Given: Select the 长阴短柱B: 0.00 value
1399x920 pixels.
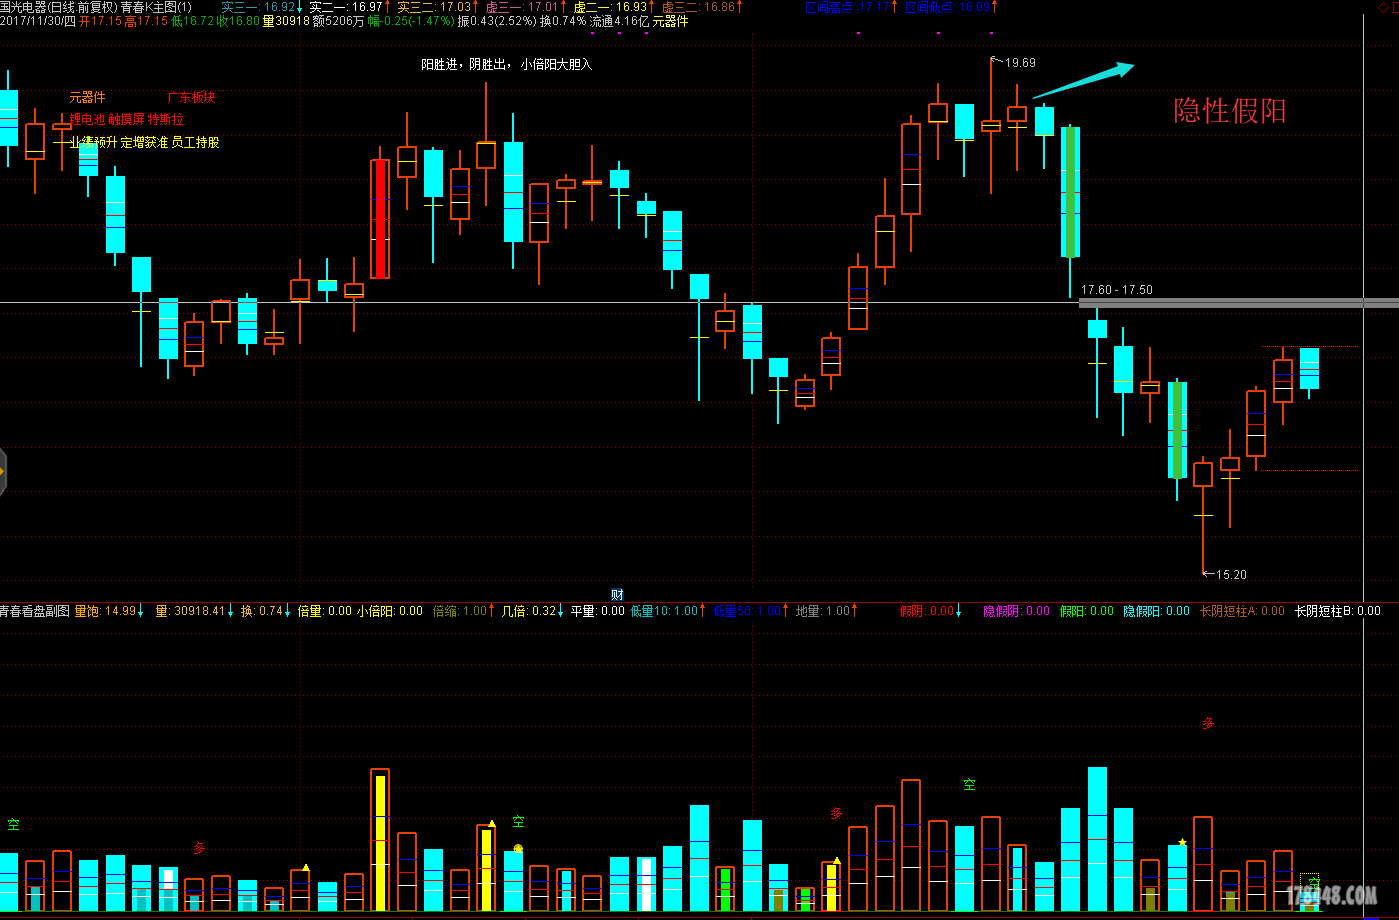Looking at the screenshot, I should 1338,610.
